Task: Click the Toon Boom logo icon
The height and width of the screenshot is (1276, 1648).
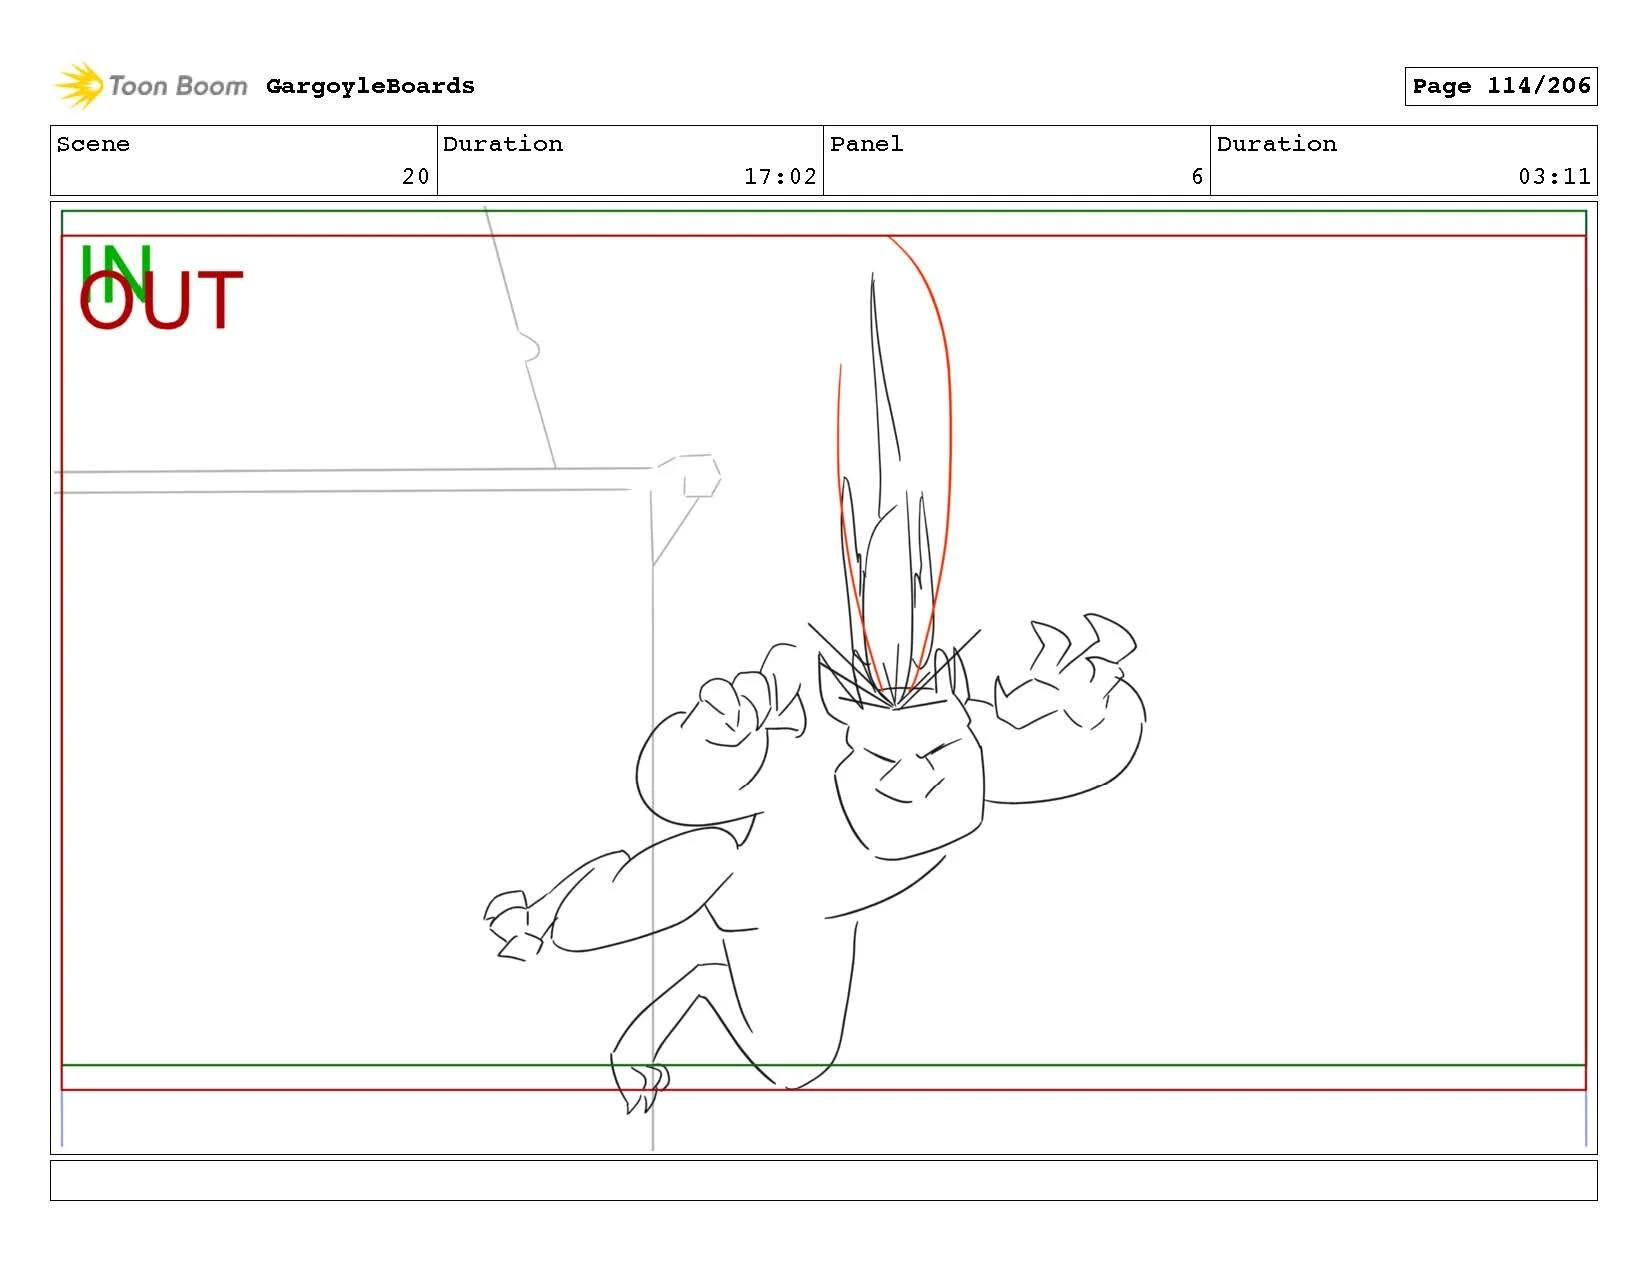Action: 78,86
